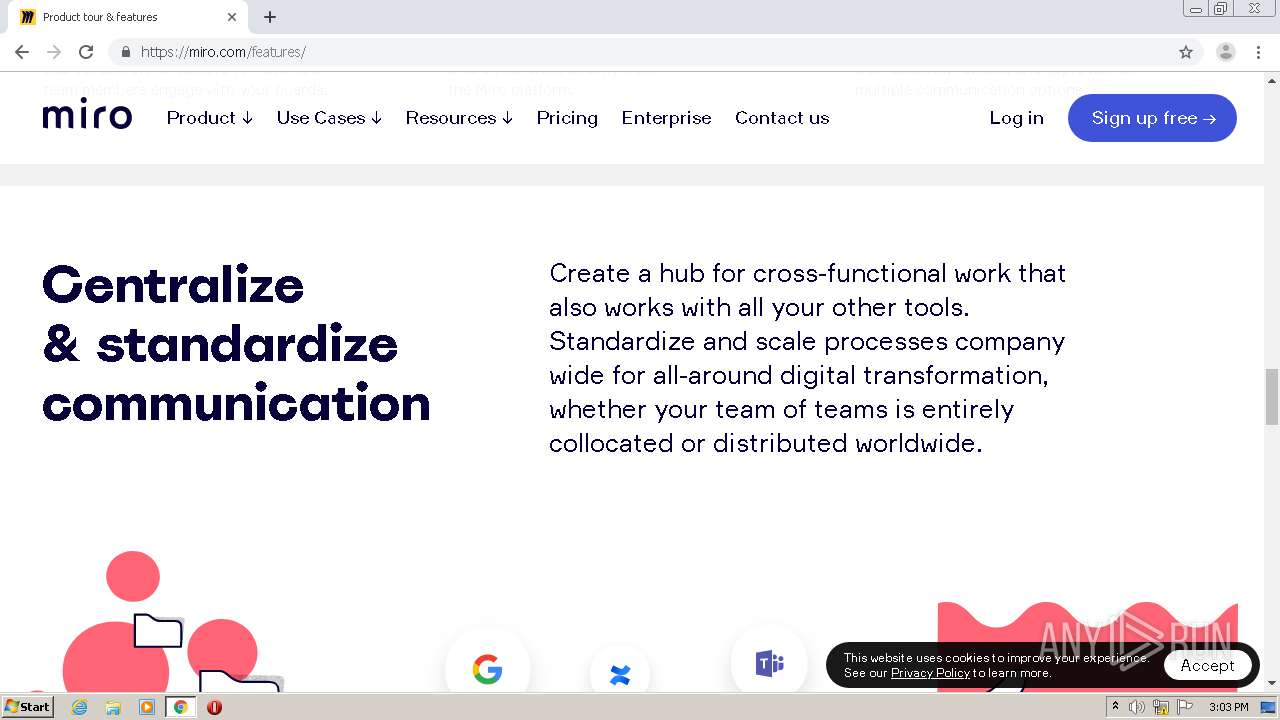The width and height of the screenshot is (1280, 720).
Task: Click the Centralize & standardize communication heading
Action: coord(236,344)
